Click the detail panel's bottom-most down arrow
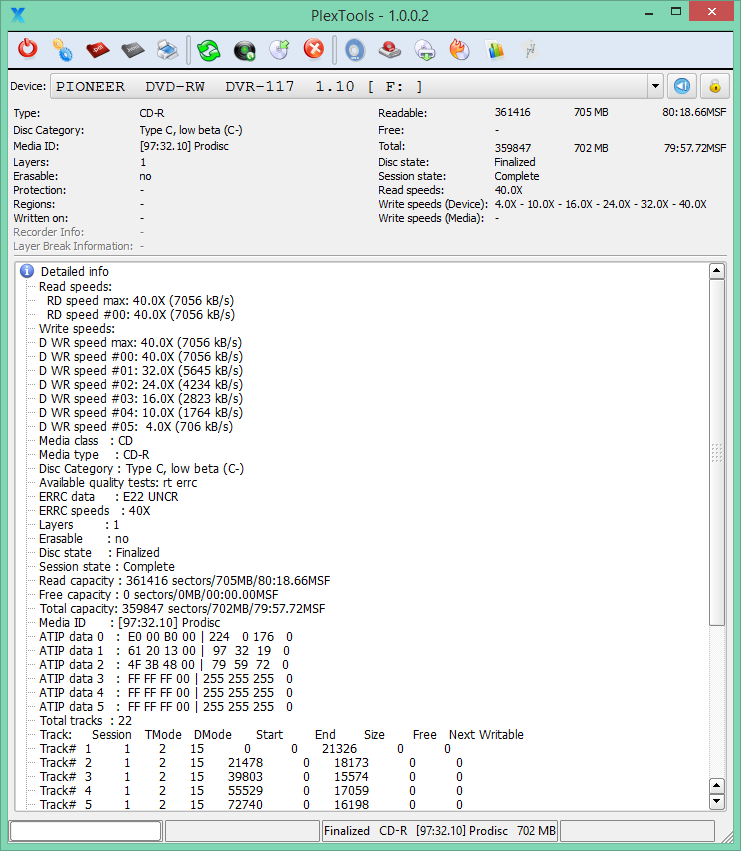The height and width of the screenshot is (851, 741). coord(717,801)
